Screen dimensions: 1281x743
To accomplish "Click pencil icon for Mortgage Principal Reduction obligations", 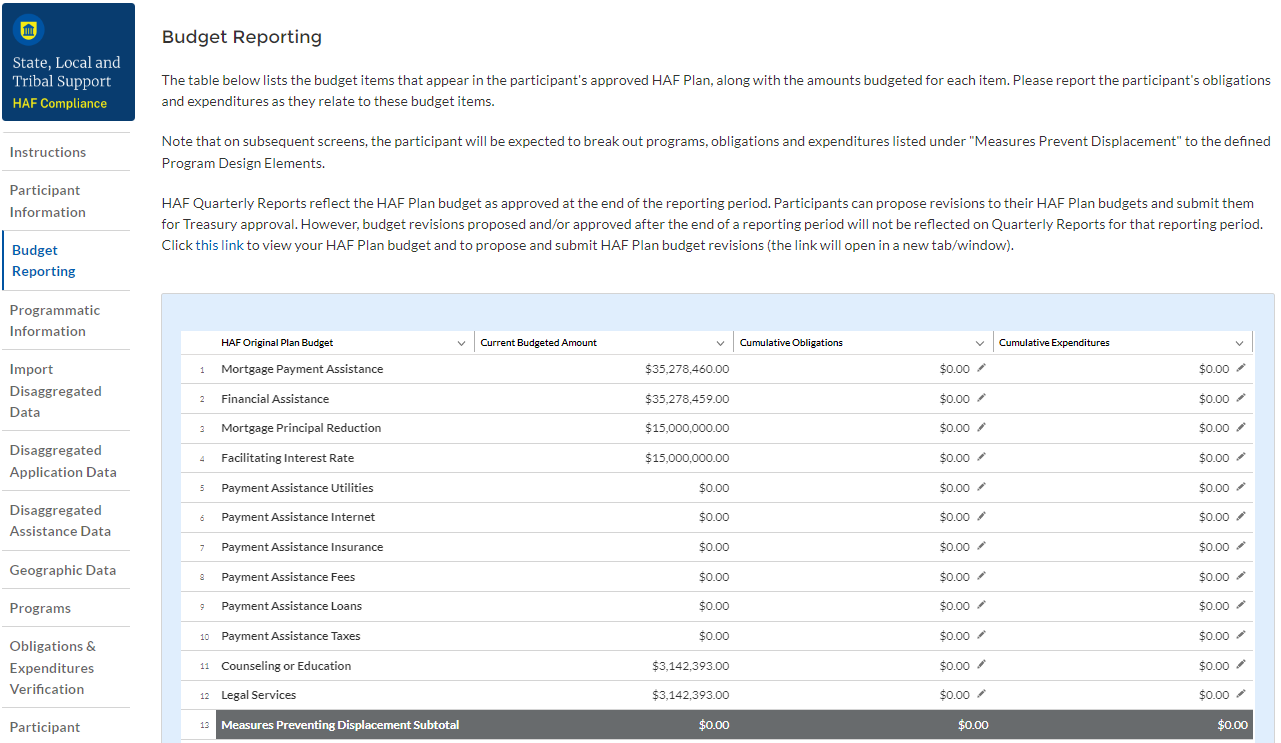I will point(981,428).
